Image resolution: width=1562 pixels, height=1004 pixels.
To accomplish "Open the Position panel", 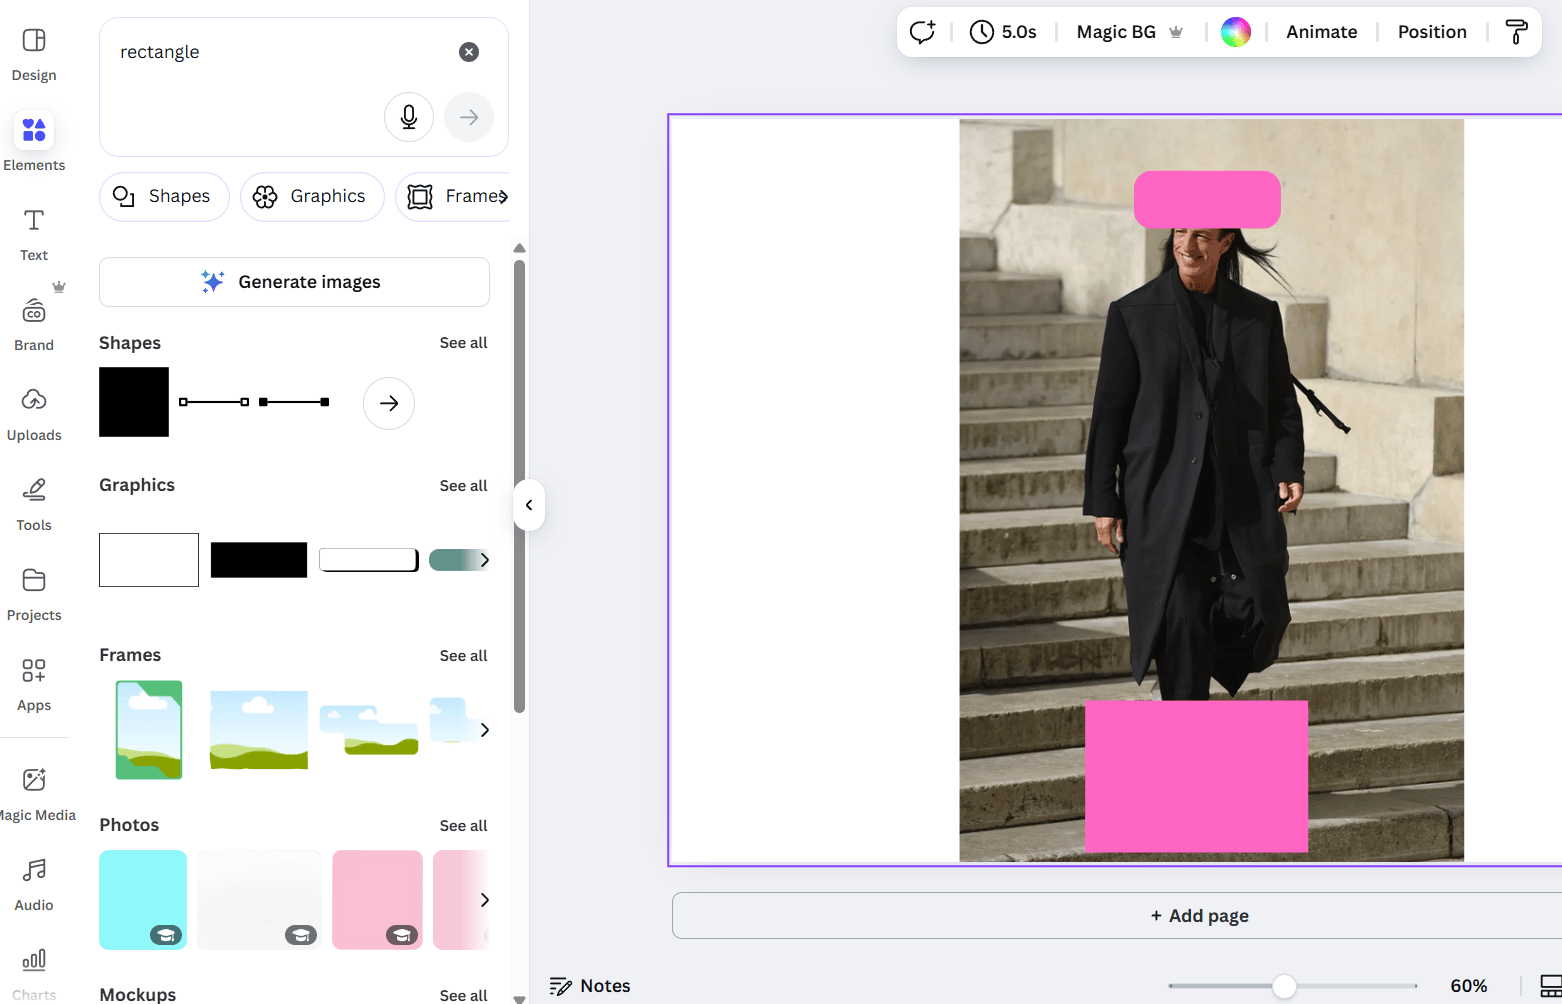I will point(1432,32).
